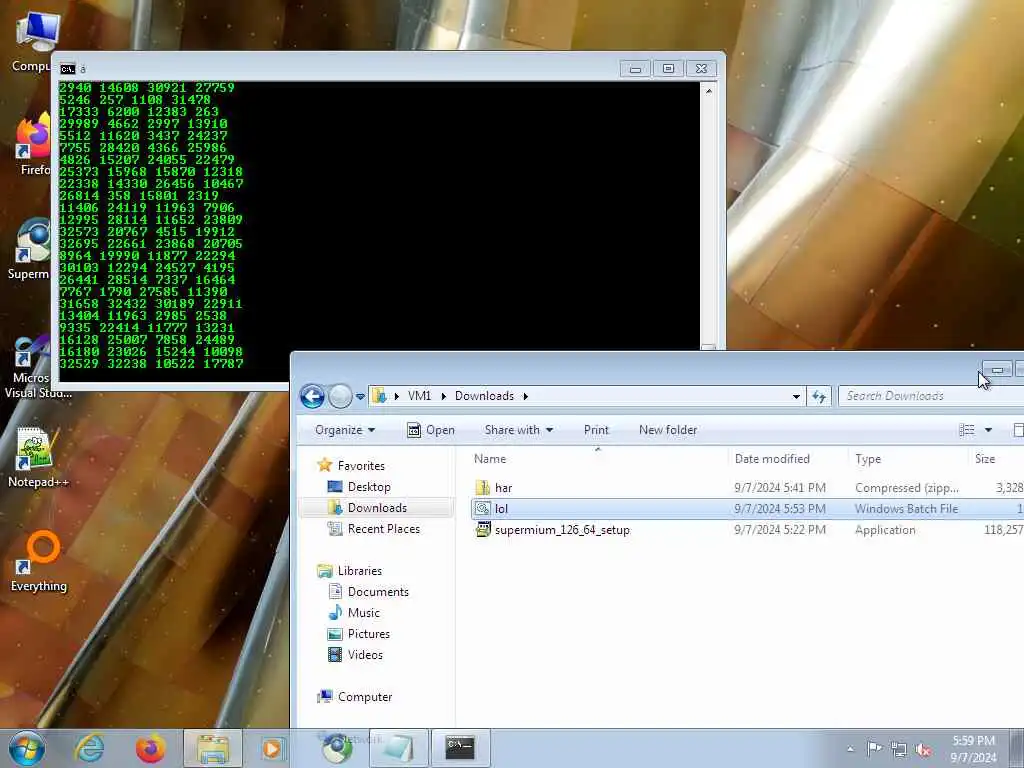Click date cell 9/7/2024 5:22 PM
This screenshot has width=1024, height=768.
point(780,530)
